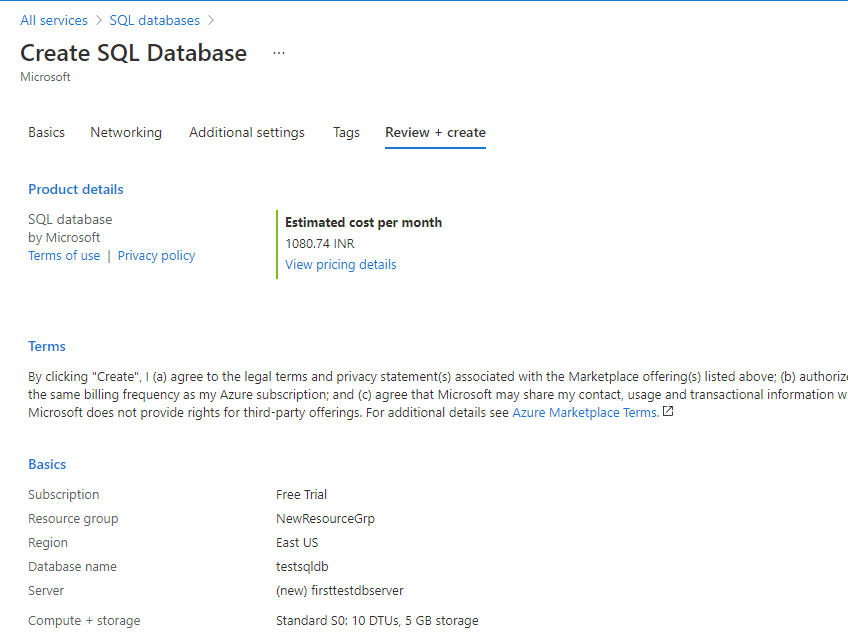The height and width of the screenshot is (633, 848).
Task: Click the NewResourceGrp value
Action: click(x=325, y=518)
